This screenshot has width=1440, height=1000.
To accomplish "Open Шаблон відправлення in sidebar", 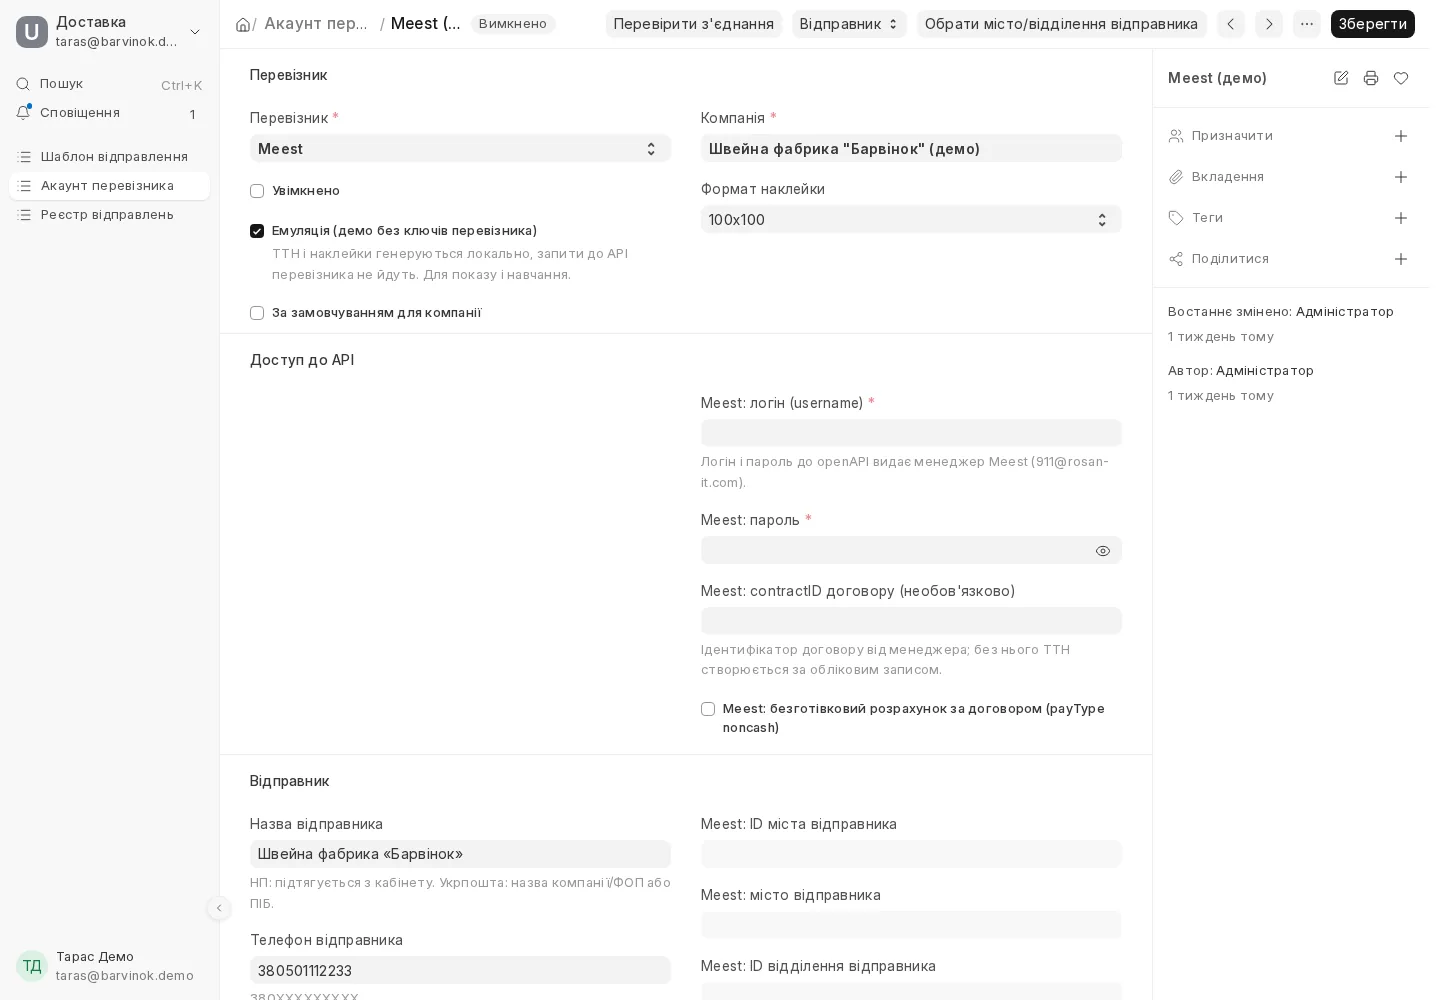I will coord(110,157).
